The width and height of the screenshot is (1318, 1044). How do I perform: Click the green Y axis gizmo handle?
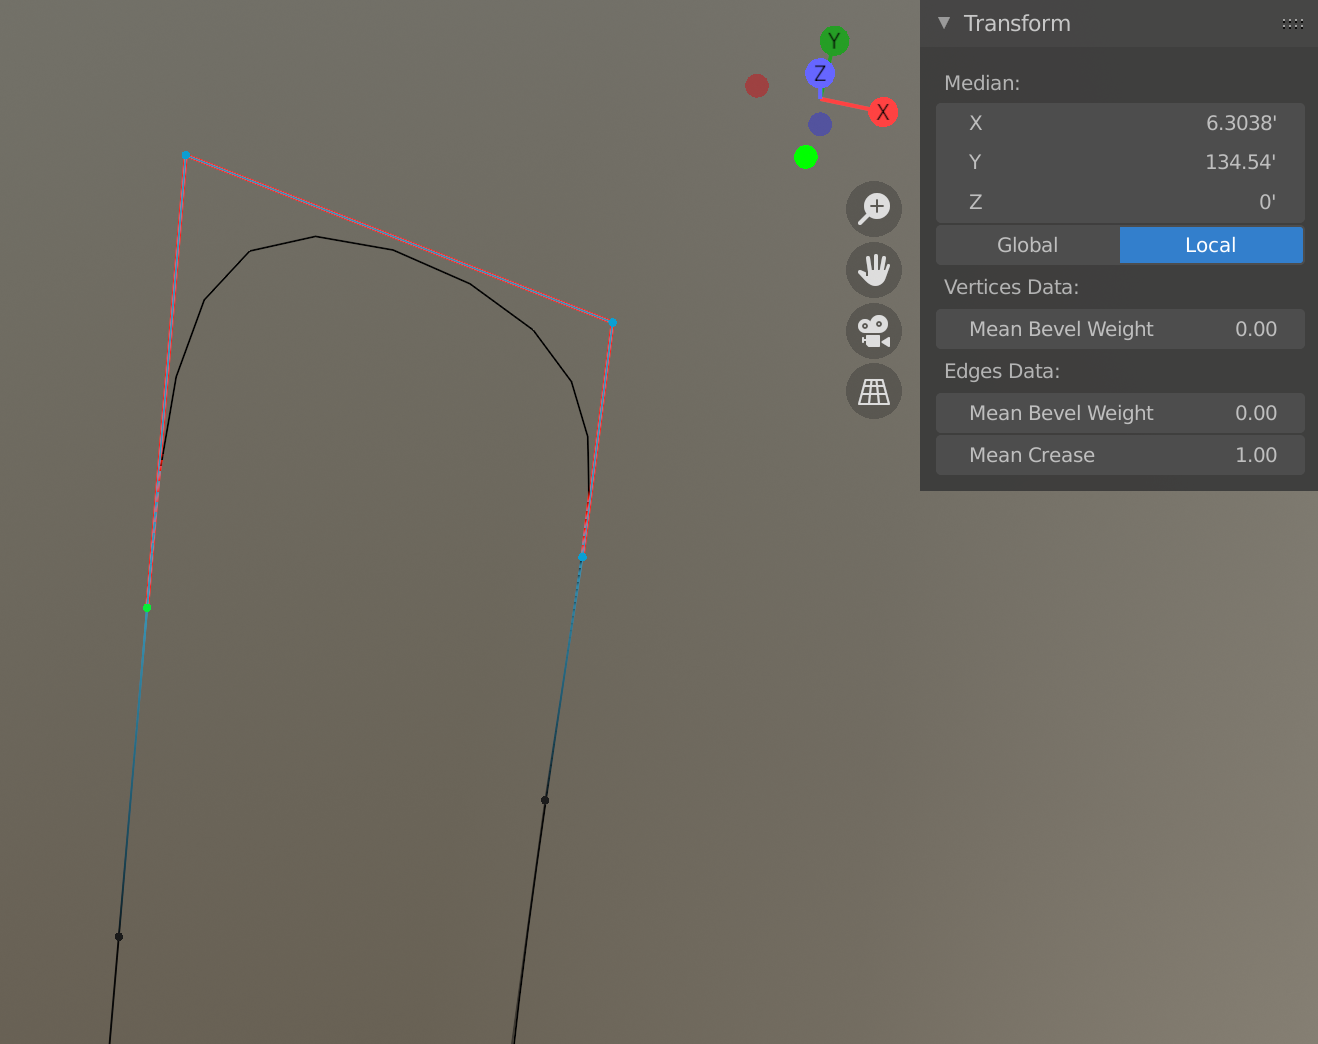point(834,41)
